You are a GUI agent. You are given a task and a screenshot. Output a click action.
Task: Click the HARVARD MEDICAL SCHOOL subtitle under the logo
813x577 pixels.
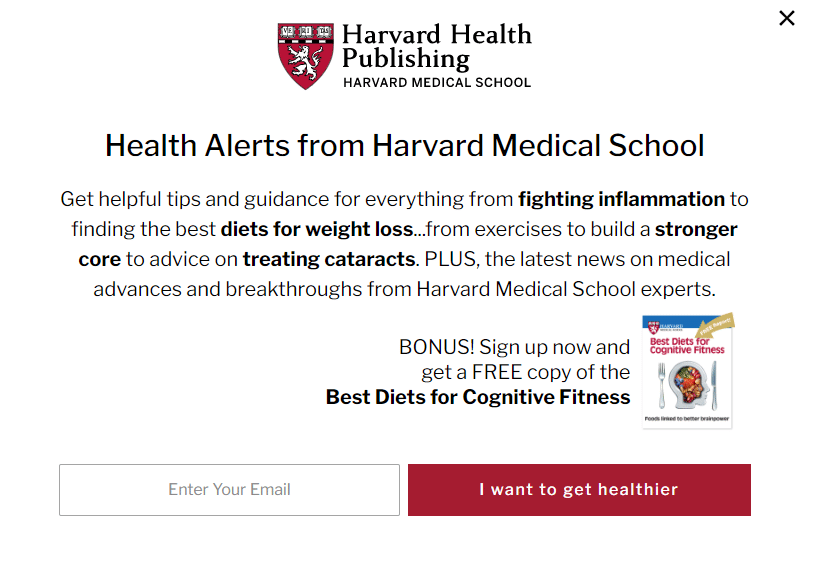coord(437,83)
